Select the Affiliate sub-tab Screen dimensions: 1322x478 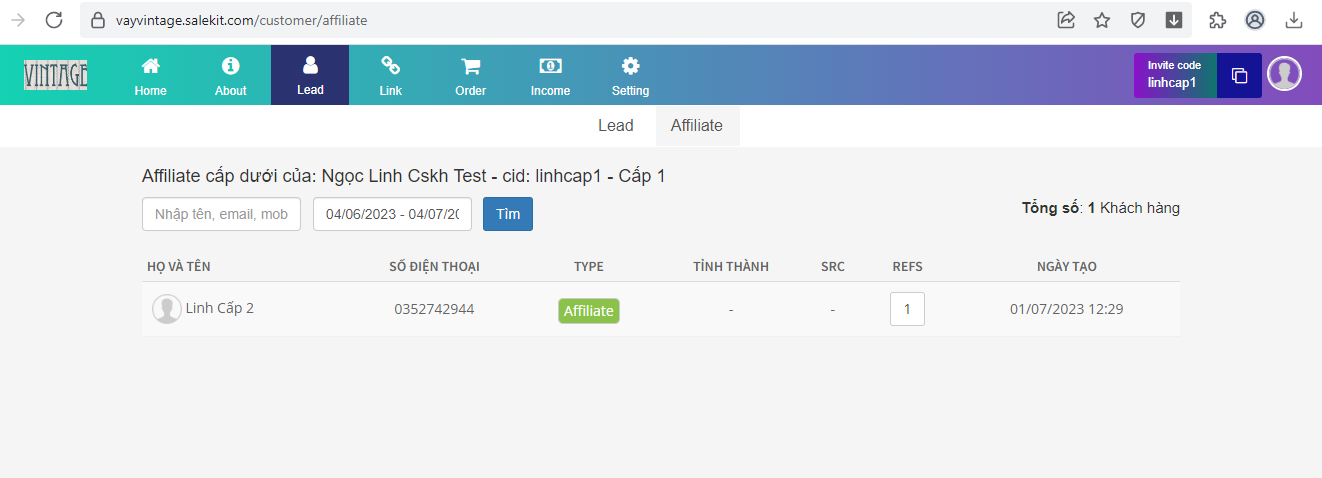pyautogui.click(x=697, y=126)
